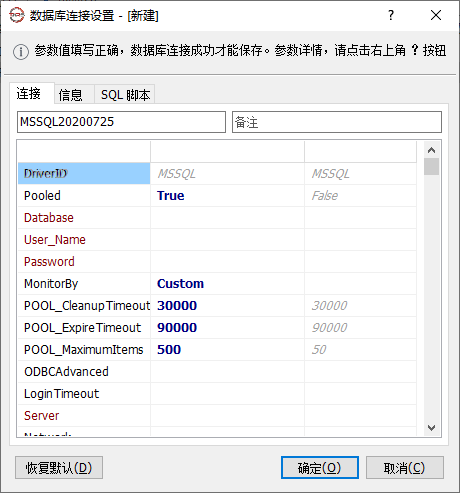Open the SQL 脚本 tab
Viewport: 460px width, 493px height.
pos(125,95)
